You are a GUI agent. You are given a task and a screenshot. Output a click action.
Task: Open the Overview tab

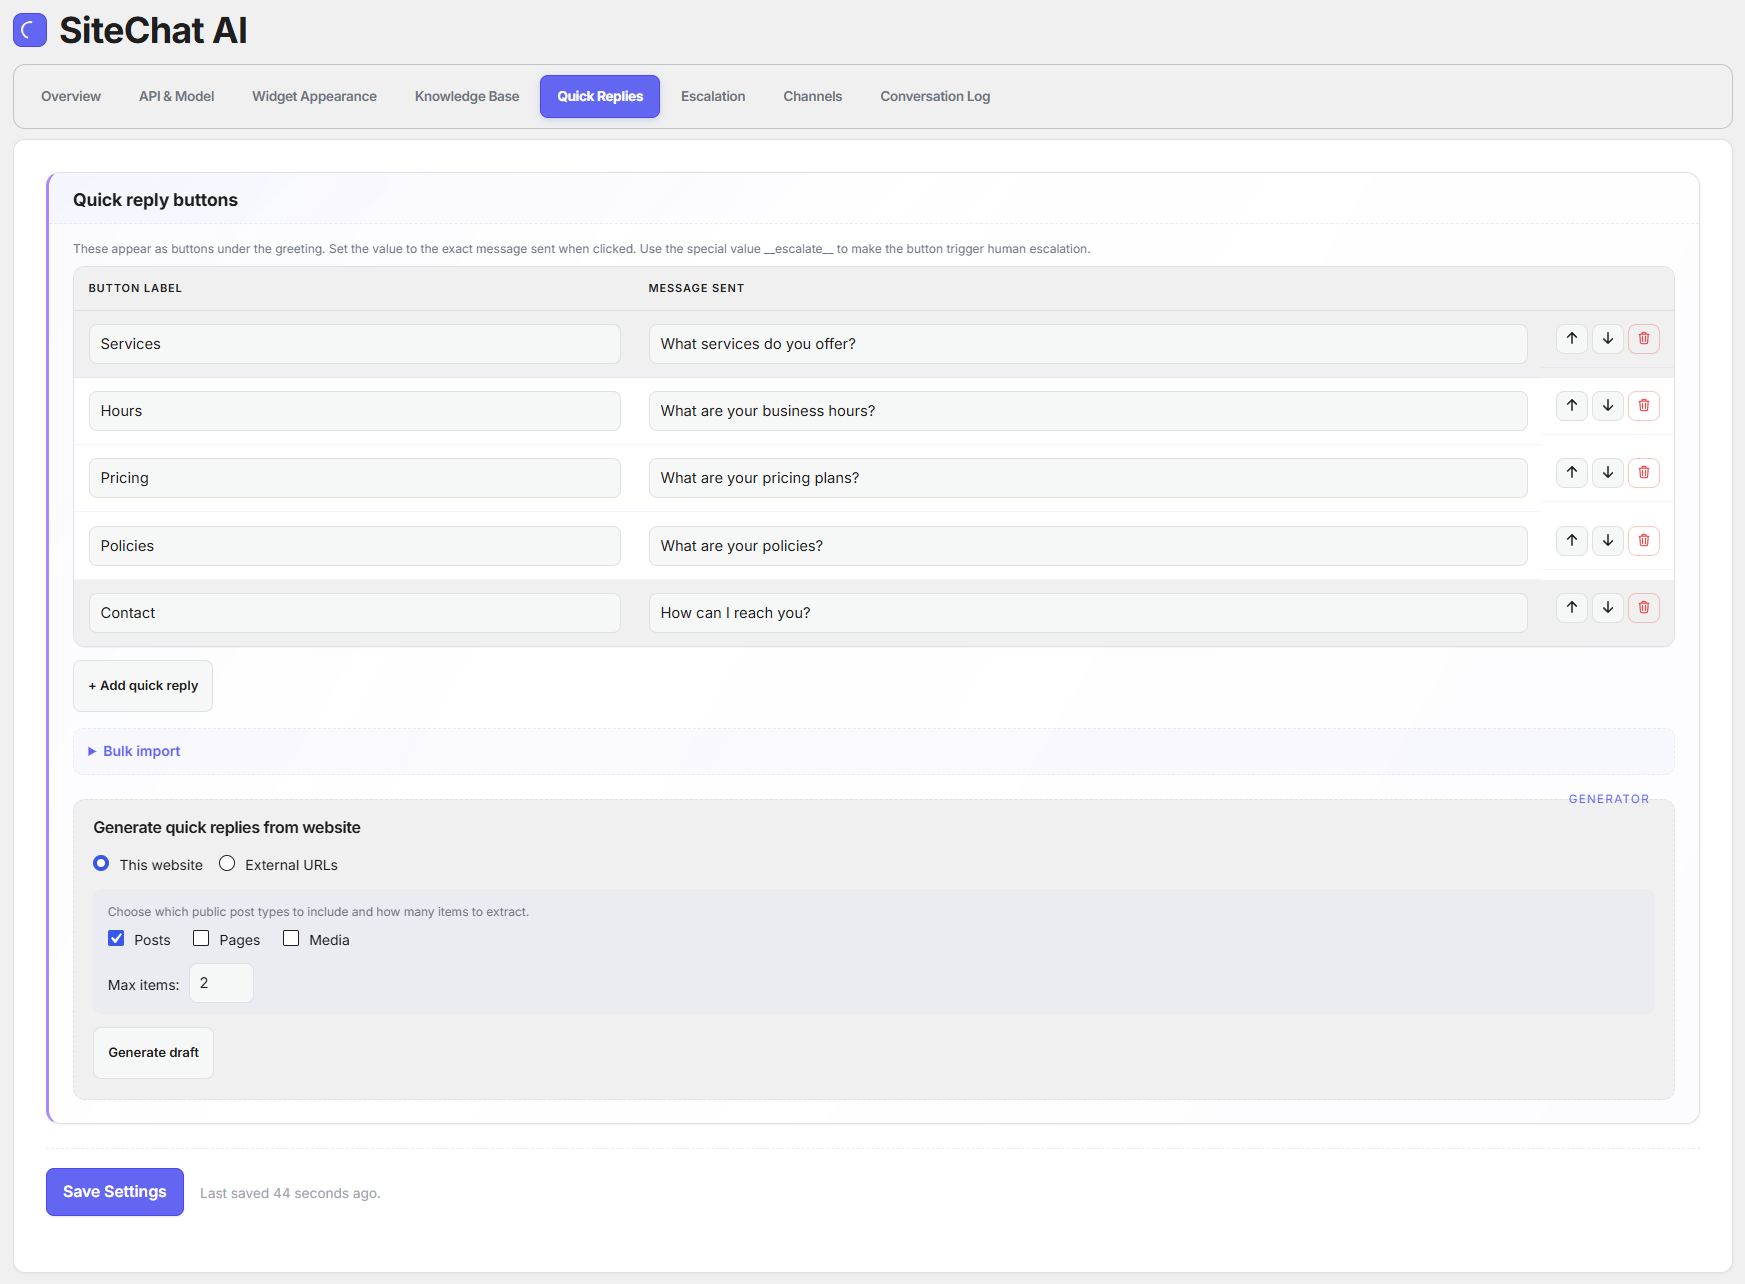click(x=71, y=97)
